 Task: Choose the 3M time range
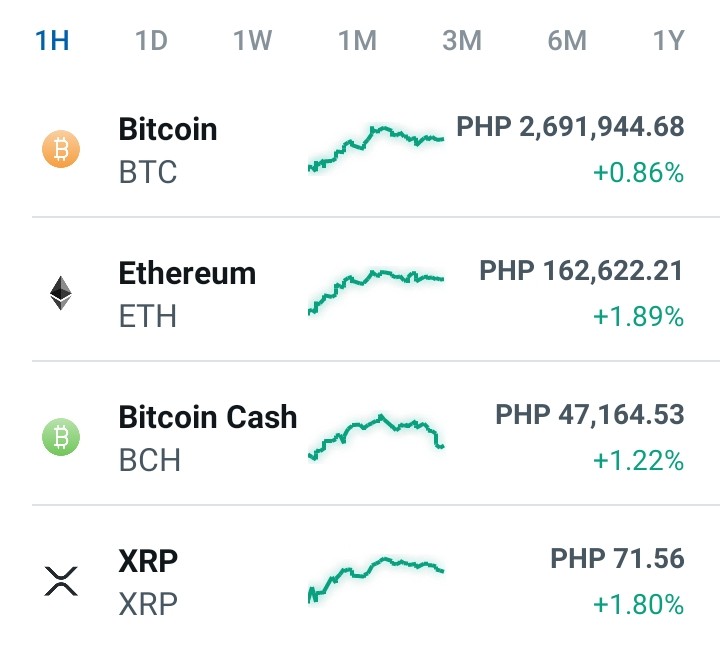[x=462, y=40]
